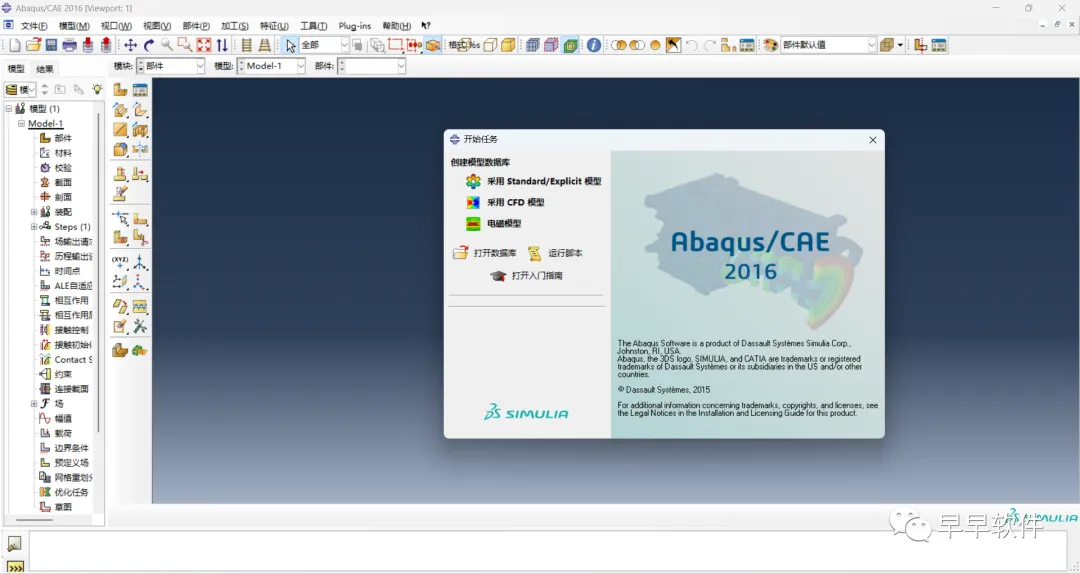
Task: Click the Print icon in toolbar
Action: pyautogui.click(x=70, y=45)
